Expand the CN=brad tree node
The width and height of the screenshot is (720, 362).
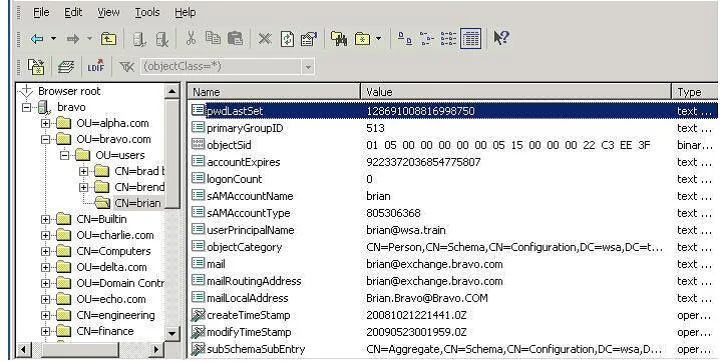click(x=83, y=171)
